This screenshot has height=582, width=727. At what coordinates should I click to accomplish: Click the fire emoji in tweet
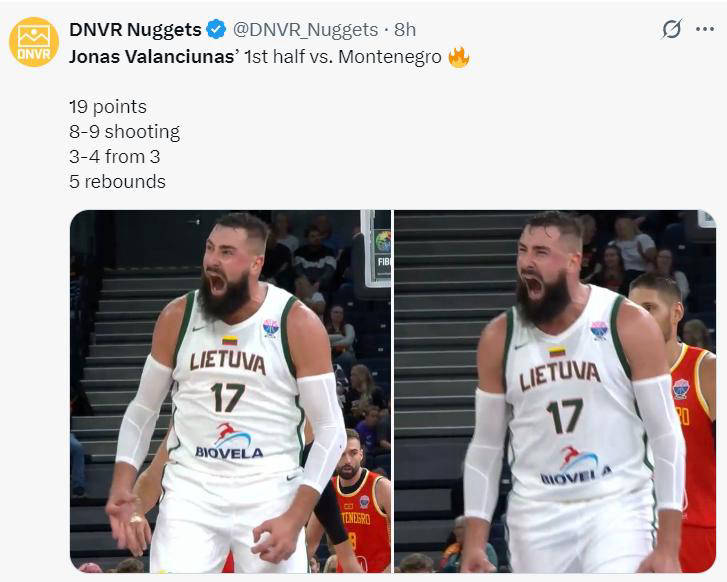(459, 57)
